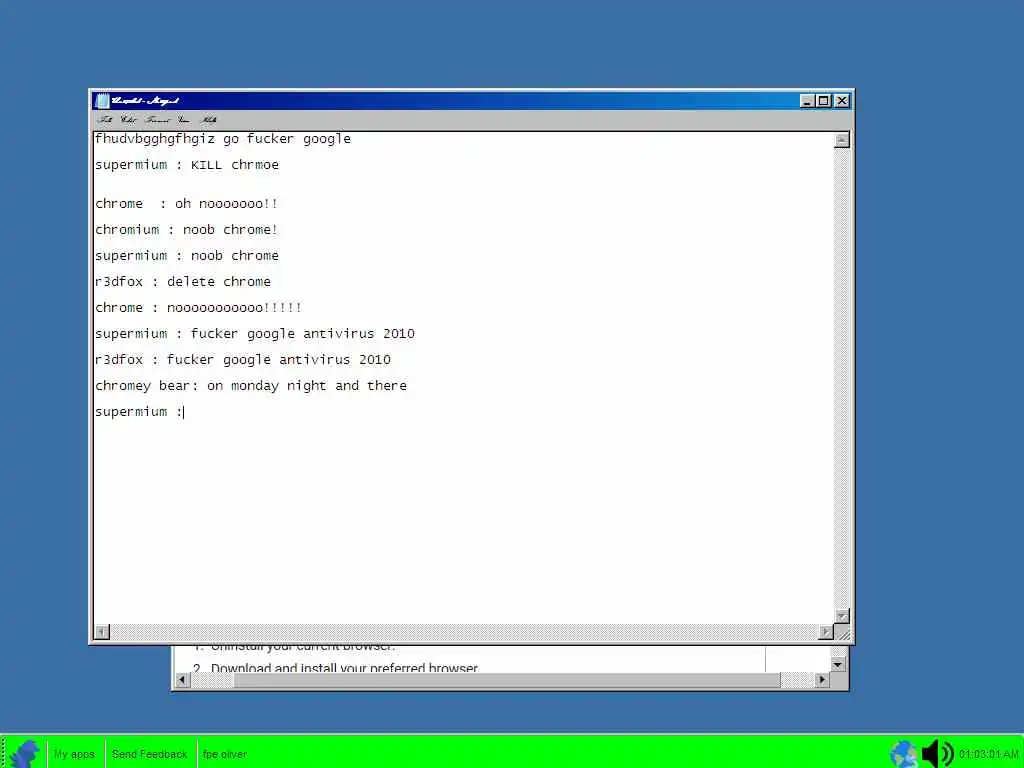1024x768 pixels.
Task: Open the File menu in Notepad
Action: [104, 120]
